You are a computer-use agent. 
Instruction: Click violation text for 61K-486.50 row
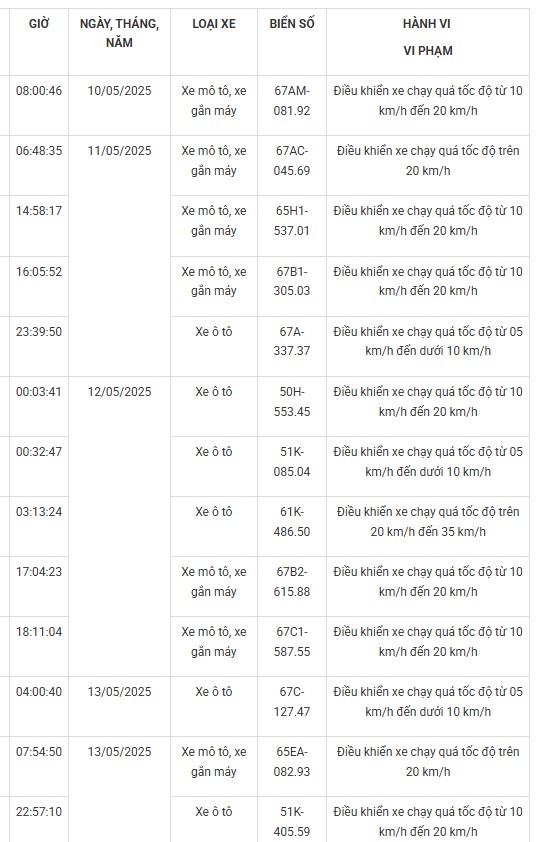tap(427, 521)
